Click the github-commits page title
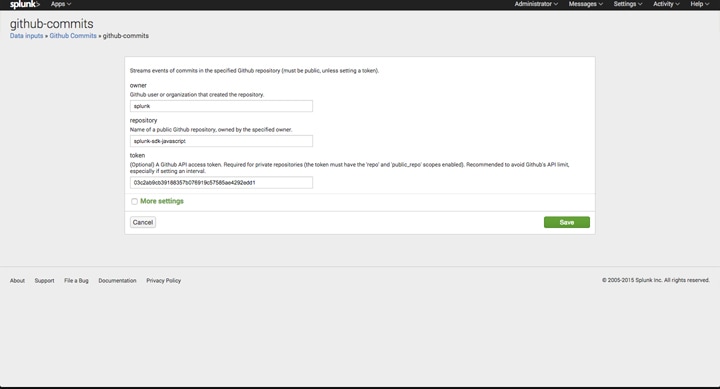The height and width of the screenshot is (389, 720). (x=51, y=23)
